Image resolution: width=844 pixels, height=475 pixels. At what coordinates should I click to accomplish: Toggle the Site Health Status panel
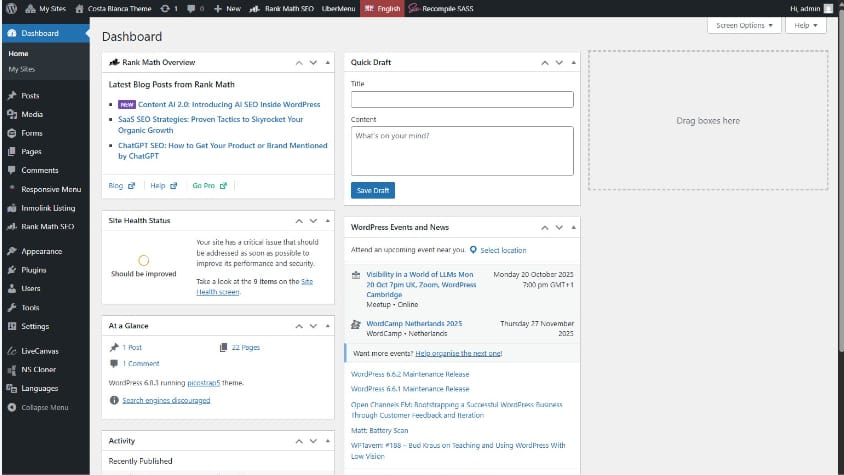[327, 220]
